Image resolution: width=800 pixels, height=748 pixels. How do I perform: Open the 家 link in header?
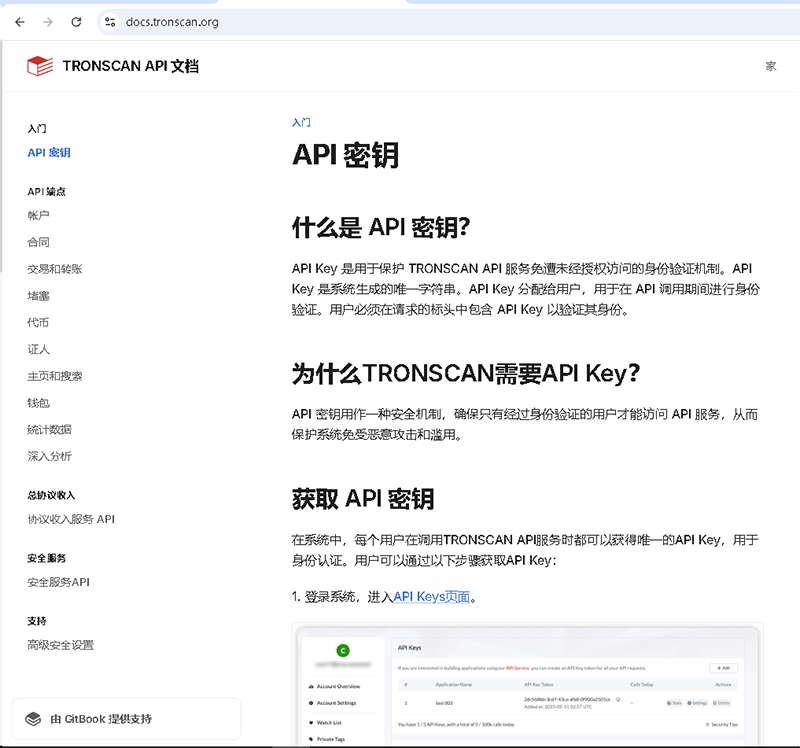click(x=770, y=66)
